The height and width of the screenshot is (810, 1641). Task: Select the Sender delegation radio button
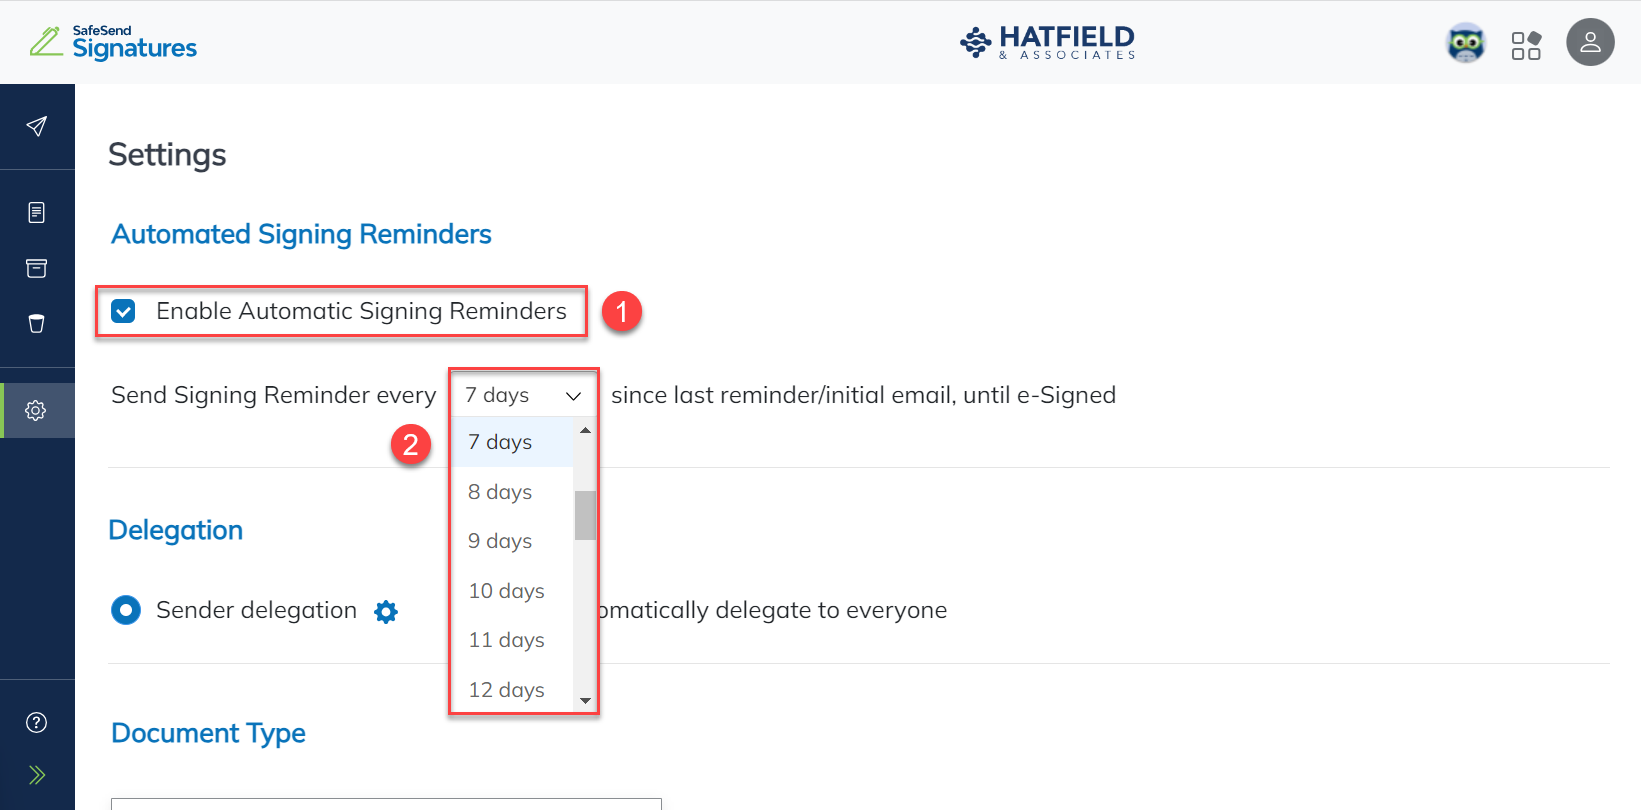pyautogui.click(x=126, y=610)
